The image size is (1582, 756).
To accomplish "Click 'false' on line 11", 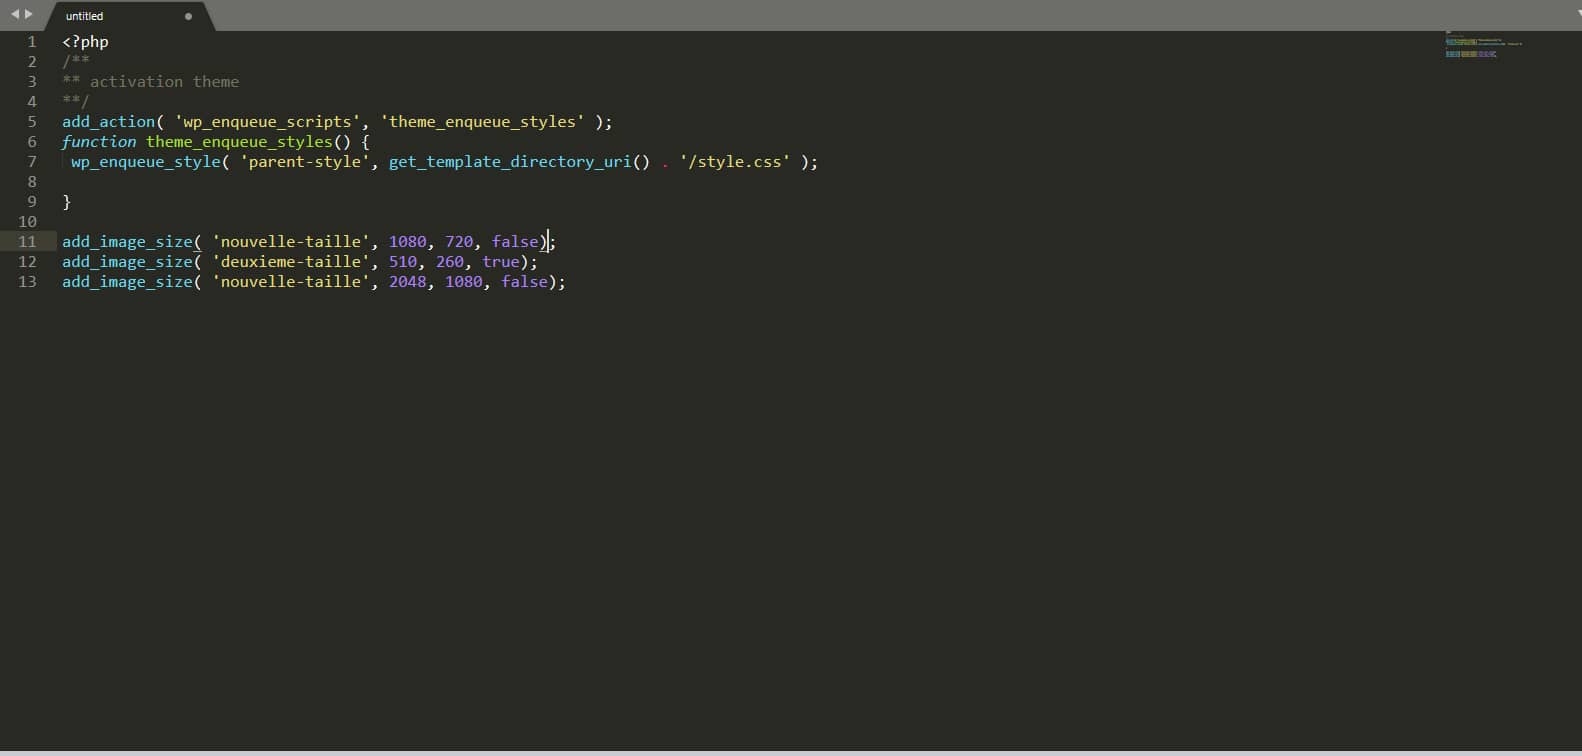I will click(515, 241).
